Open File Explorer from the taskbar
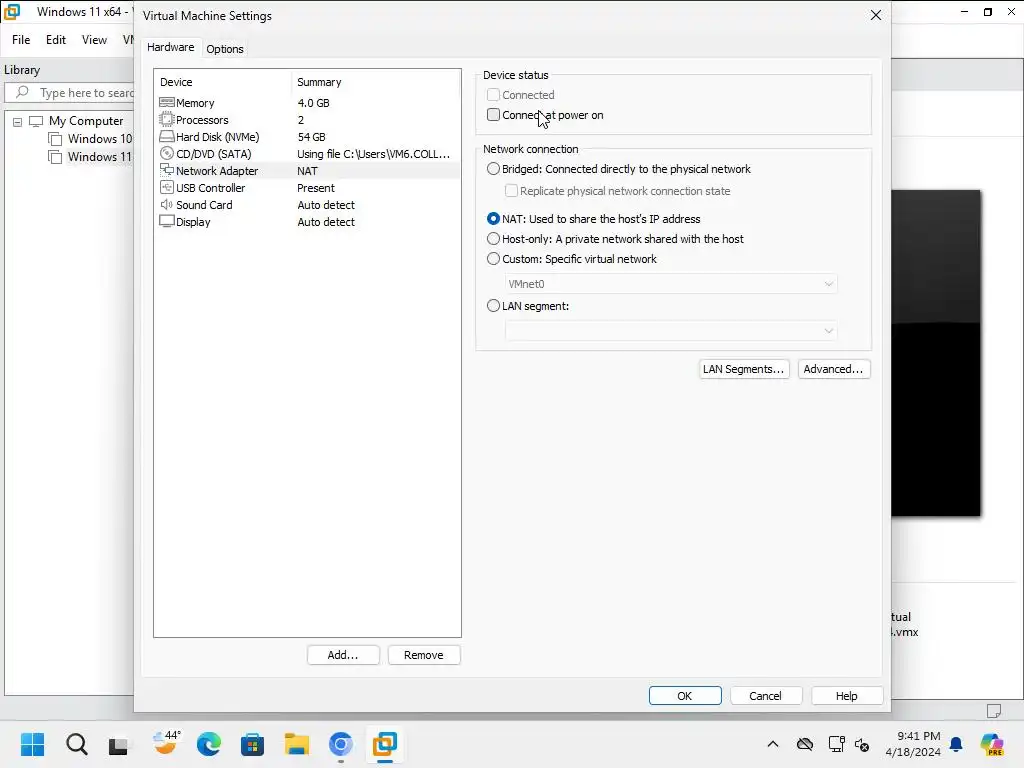 (296, 744)
